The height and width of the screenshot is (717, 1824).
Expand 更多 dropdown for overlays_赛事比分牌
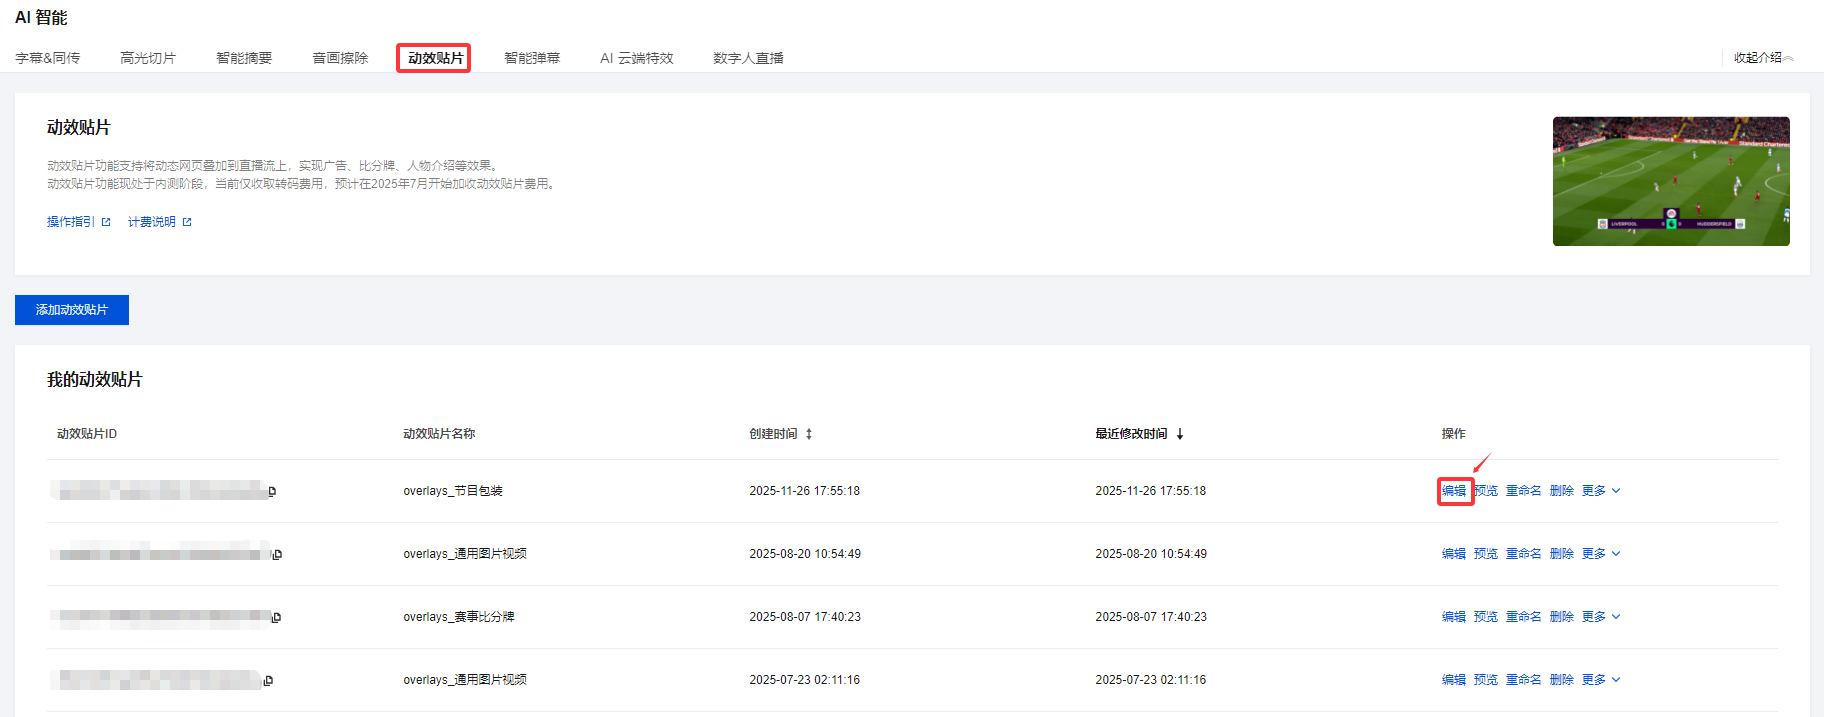(x=1600, y=617)
